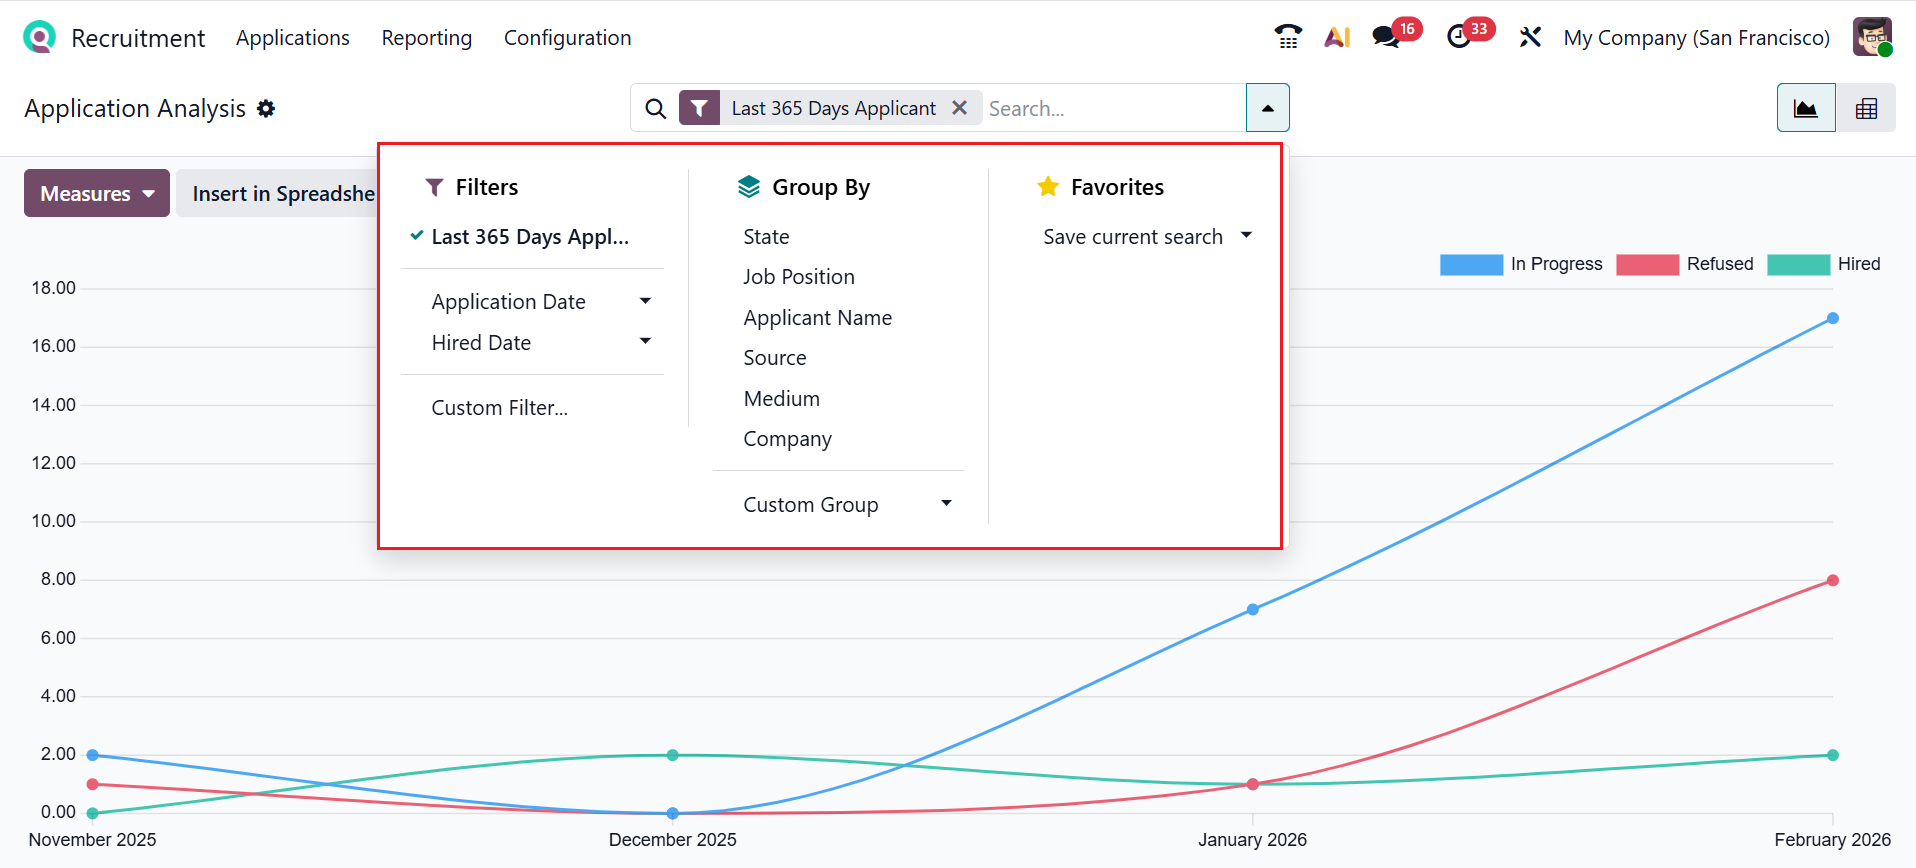Switch to pivot table view
The width and height of the screenshot is (1916, 868).
coord(1866,108)
